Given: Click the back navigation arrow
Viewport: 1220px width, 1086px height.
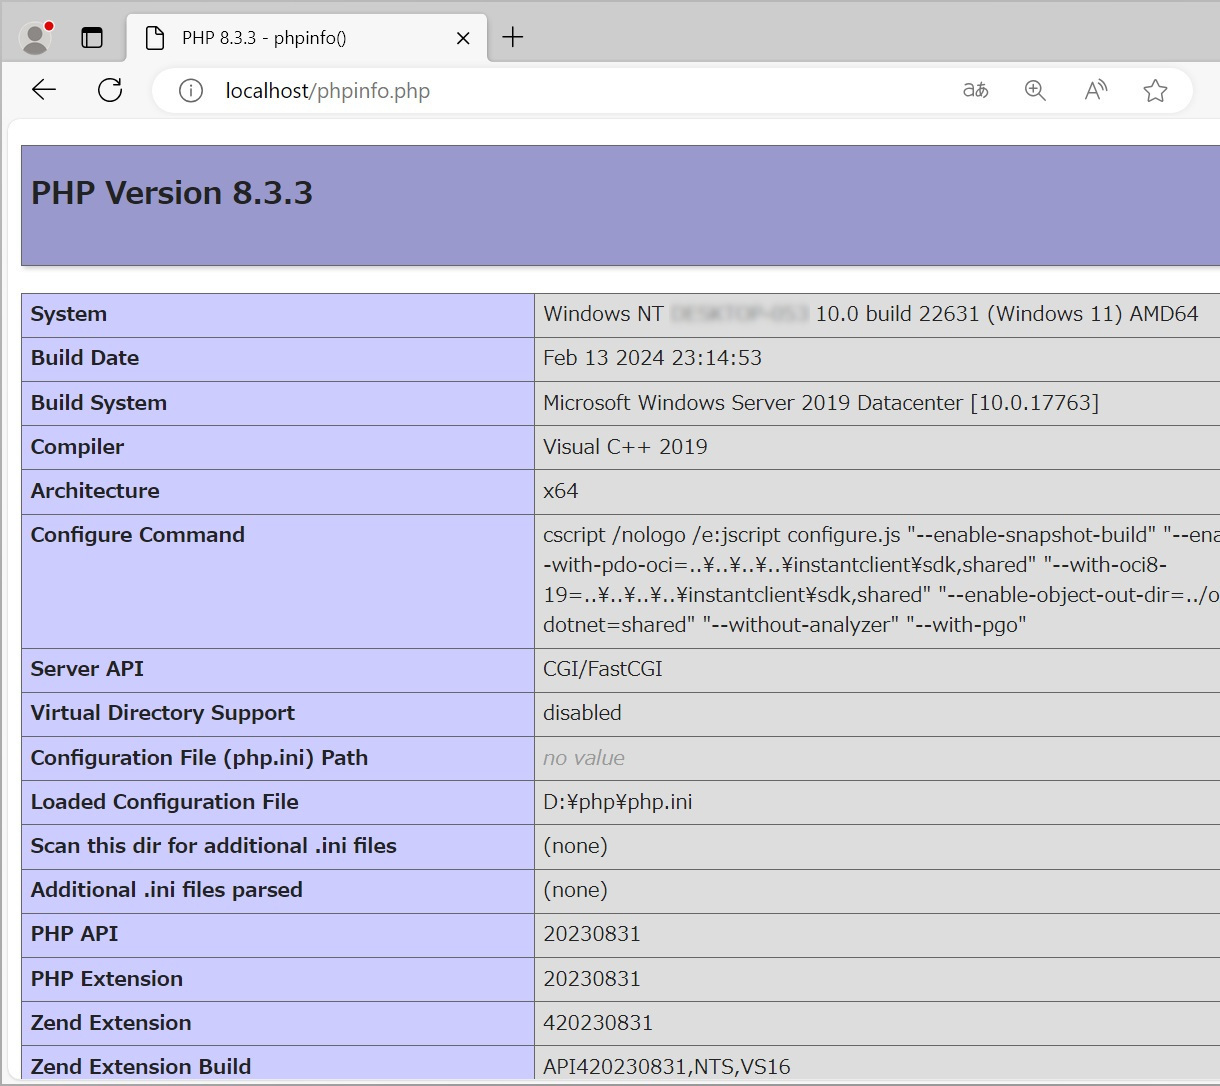Looking at the screenshot, I should [x=43, y=90].
